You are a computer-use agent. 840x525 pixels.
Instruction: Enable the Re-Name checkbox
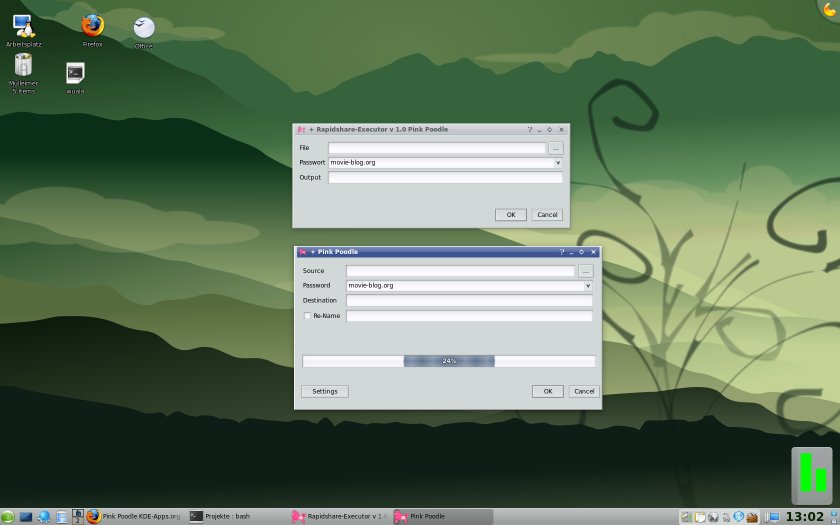pyautogui.click(x=308, y=316)
